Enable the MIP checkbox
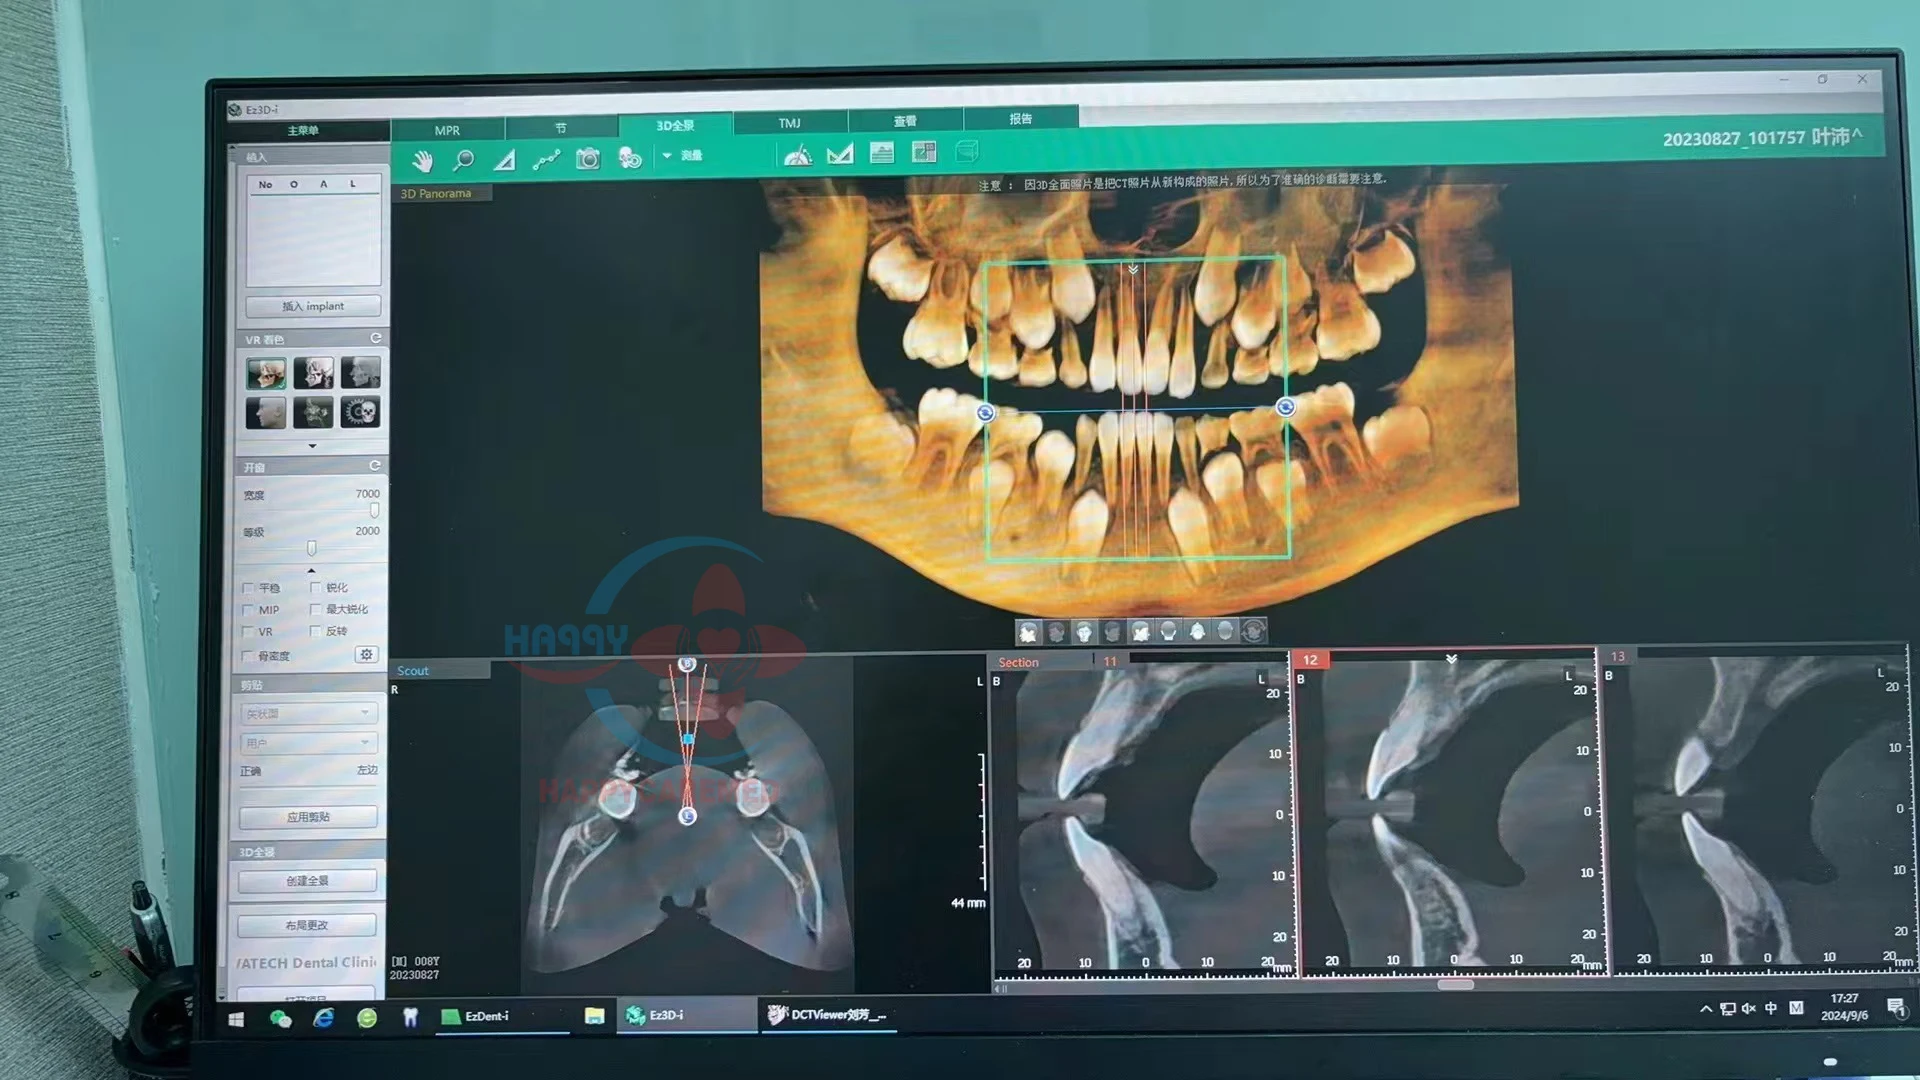Viewport: 1920px width, 1080px height. [x=248, y=610]
